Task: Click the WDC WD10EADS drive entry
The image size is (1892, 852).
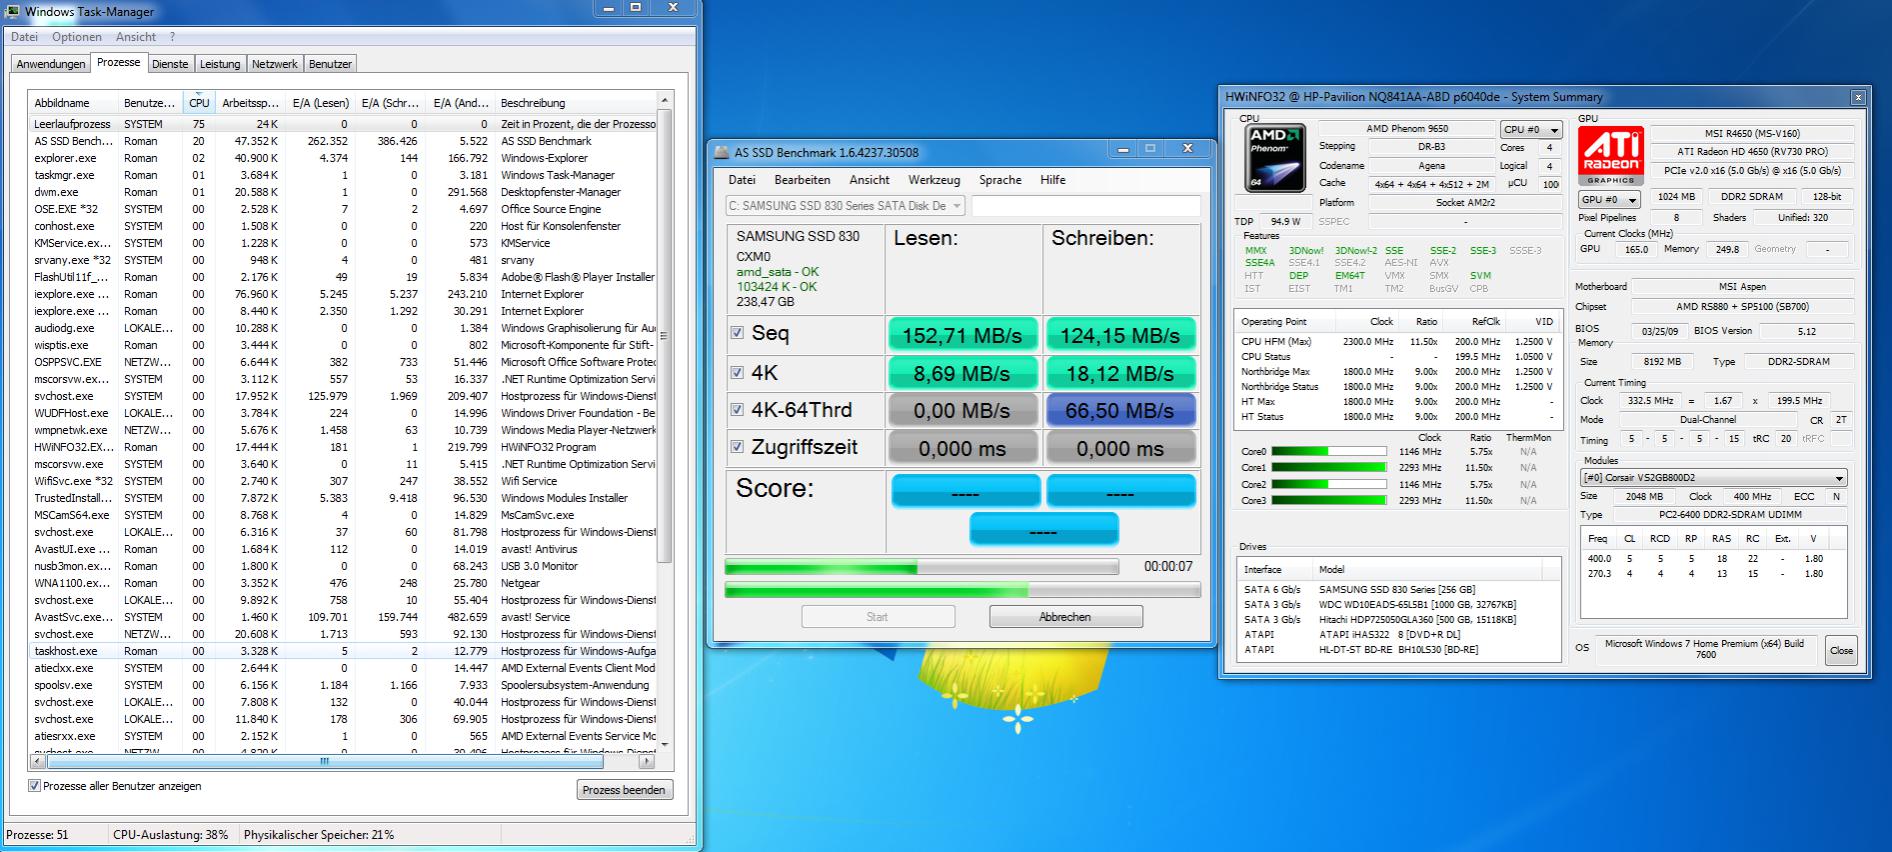Action: tap(1399, 604)
